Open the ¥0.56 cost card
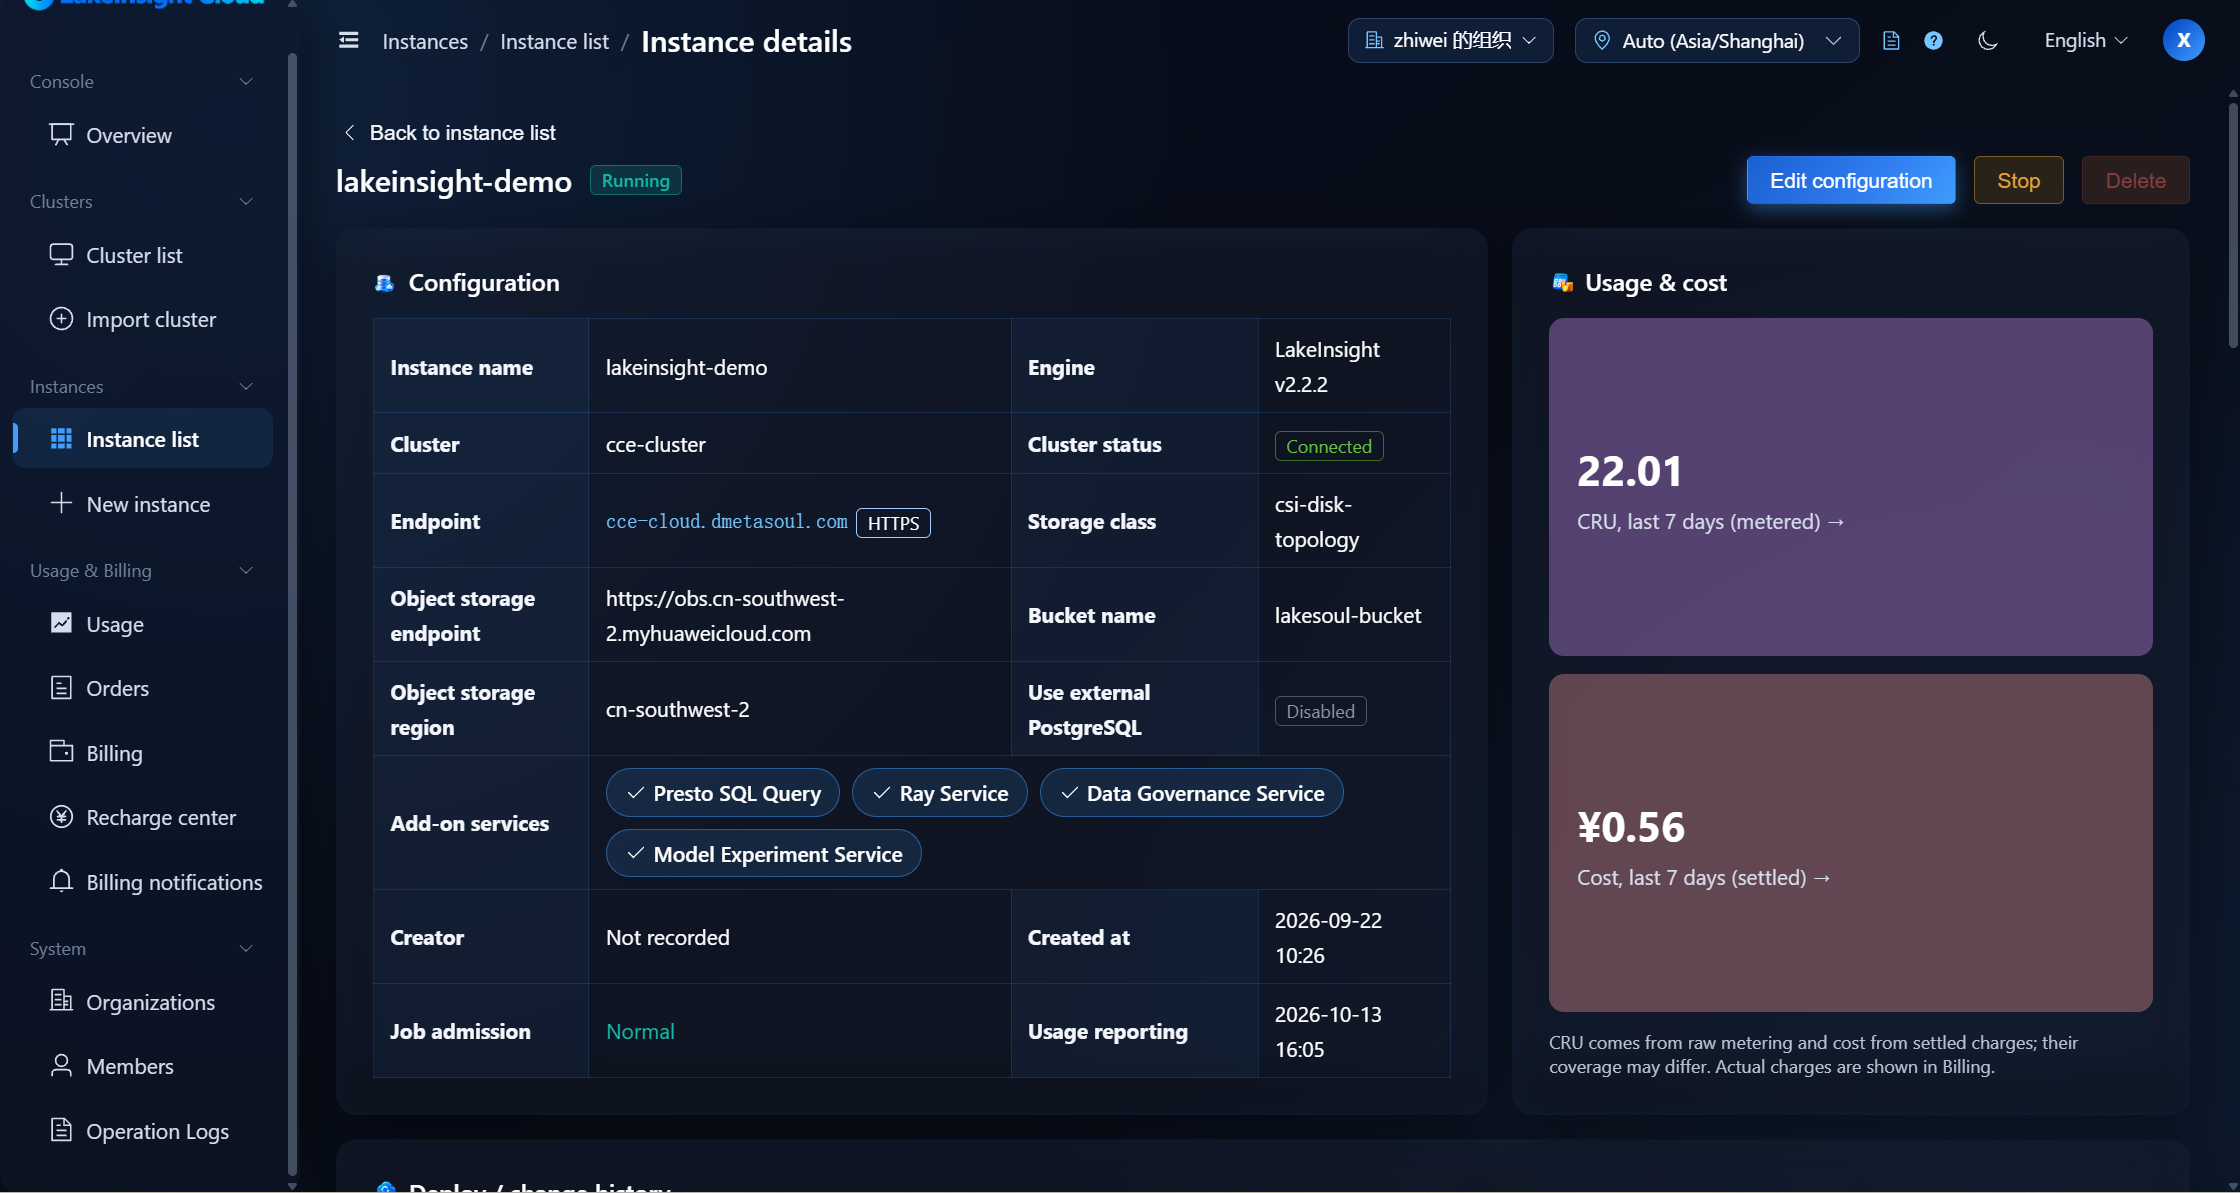This screenshot has height=1193, width=2240. (x=1850, y=843)
